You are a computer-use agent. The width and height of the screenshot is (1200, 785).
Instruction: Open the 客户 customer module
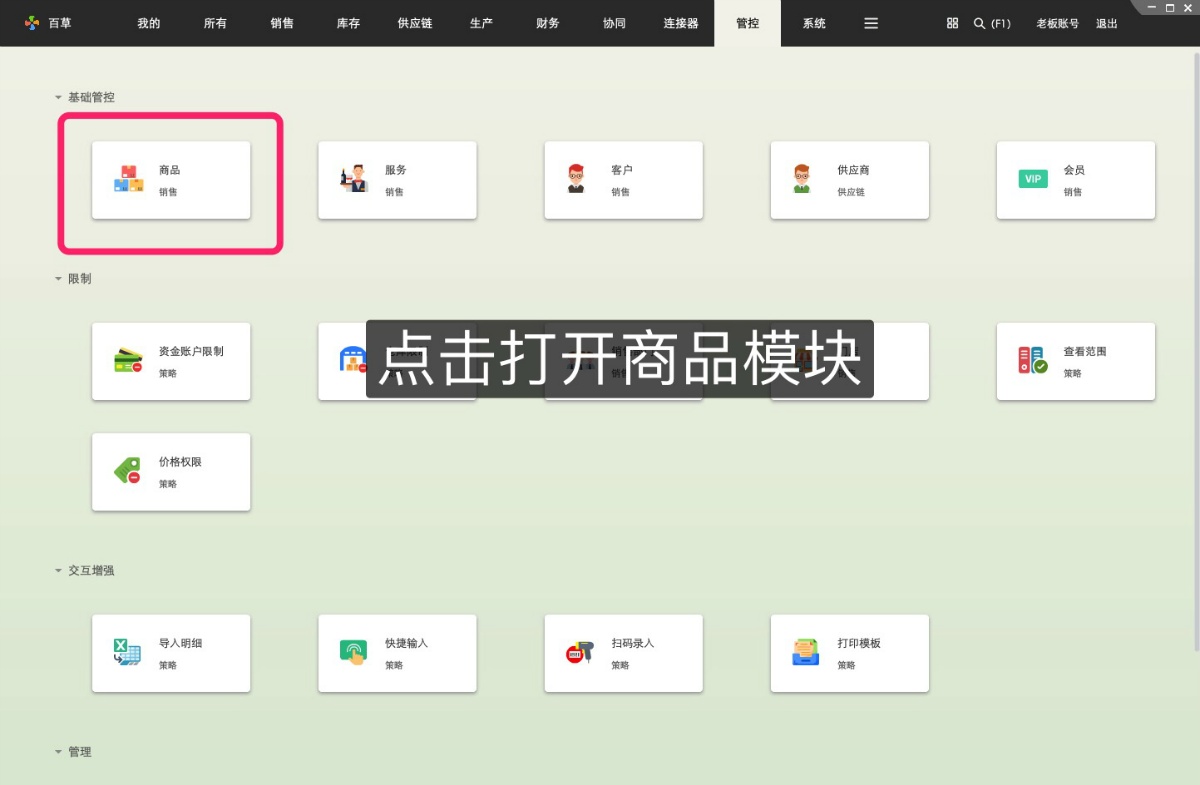(623, 180)
